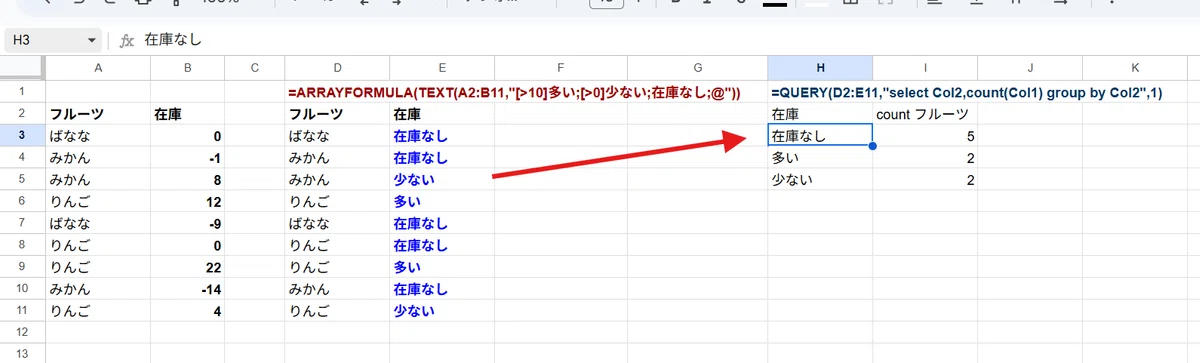Image resolution: width=1200 pixels, height=363 pixels.
Task: Select column J header
Action: (1030, 68)
